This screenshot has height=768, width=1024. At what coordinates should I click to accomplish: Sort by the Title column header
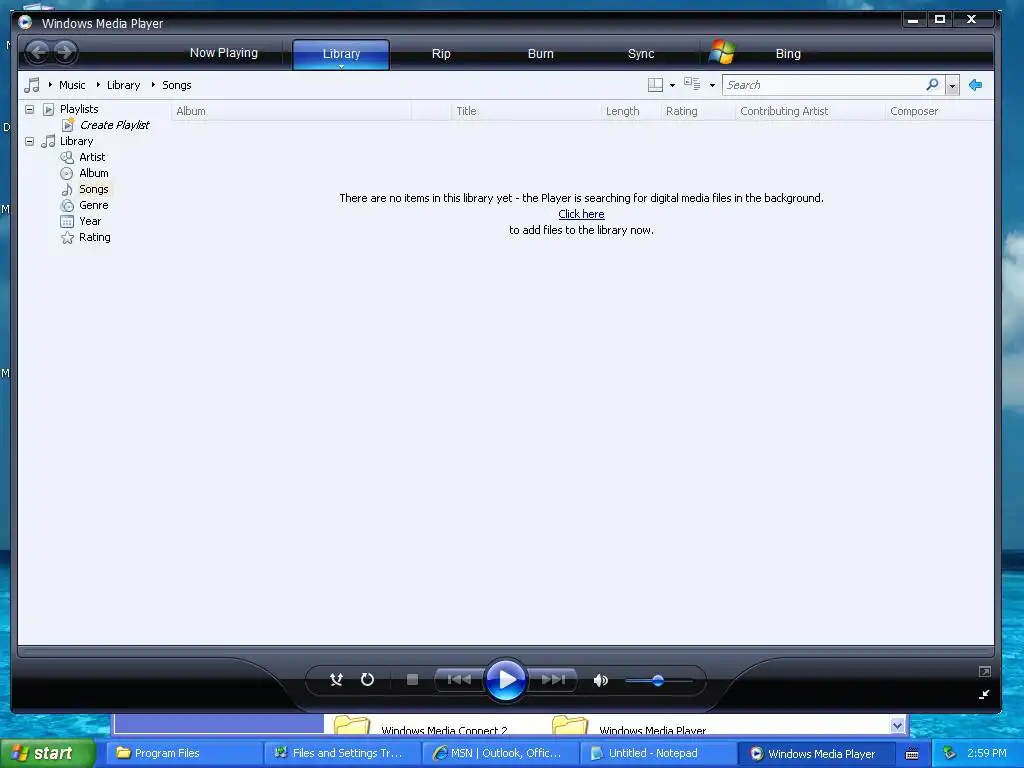tap(526, 111)
